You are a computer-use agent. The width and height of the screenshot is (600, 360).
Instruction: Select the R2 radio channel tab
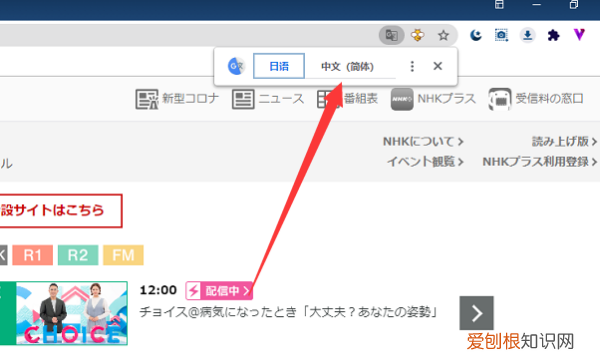point(78,255)
